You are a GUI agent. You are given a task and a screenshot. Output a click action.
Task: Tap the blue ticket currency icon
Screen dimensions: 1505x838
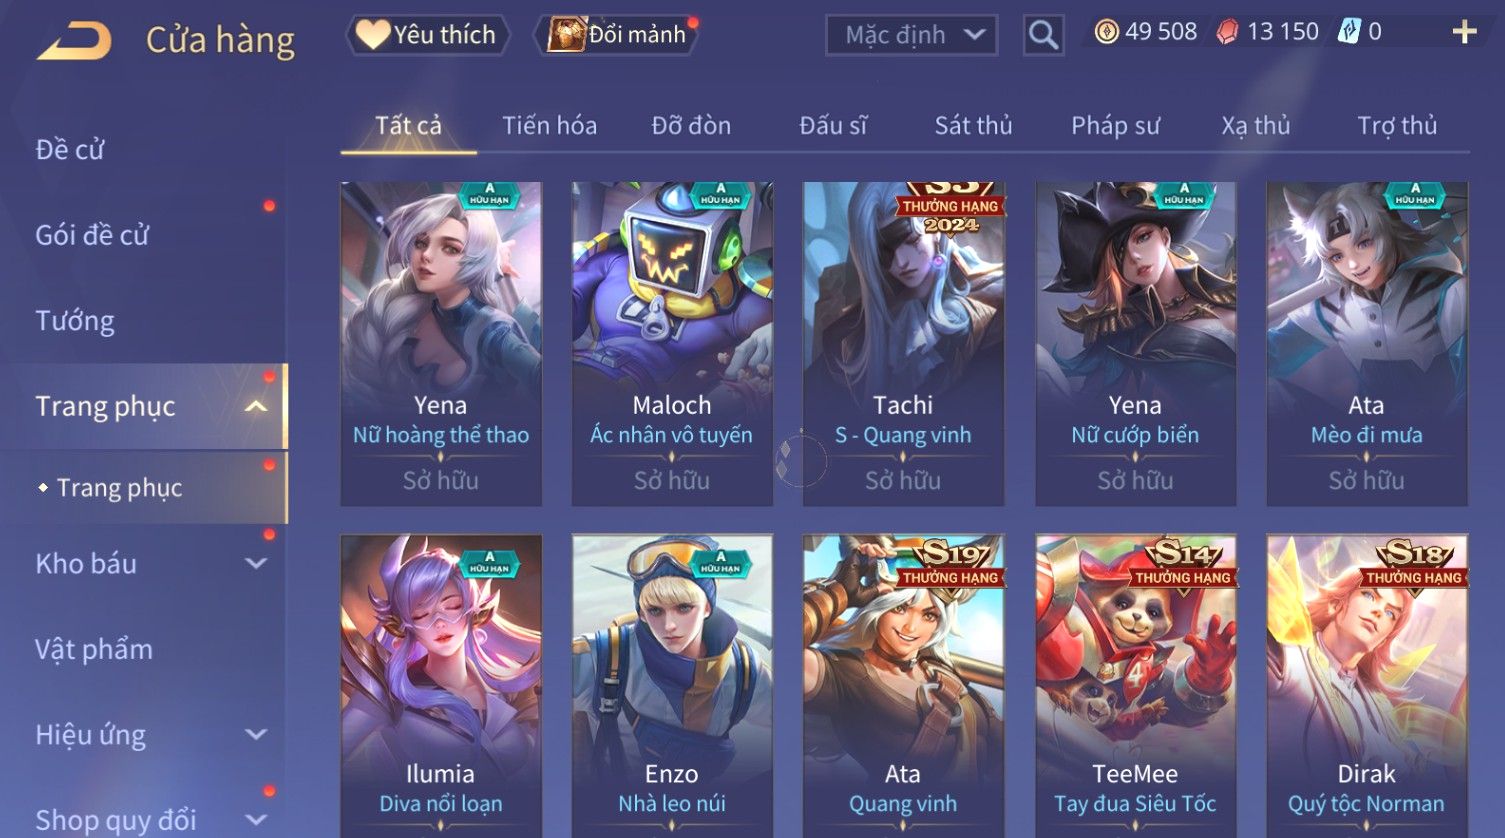pos(1349,32)
